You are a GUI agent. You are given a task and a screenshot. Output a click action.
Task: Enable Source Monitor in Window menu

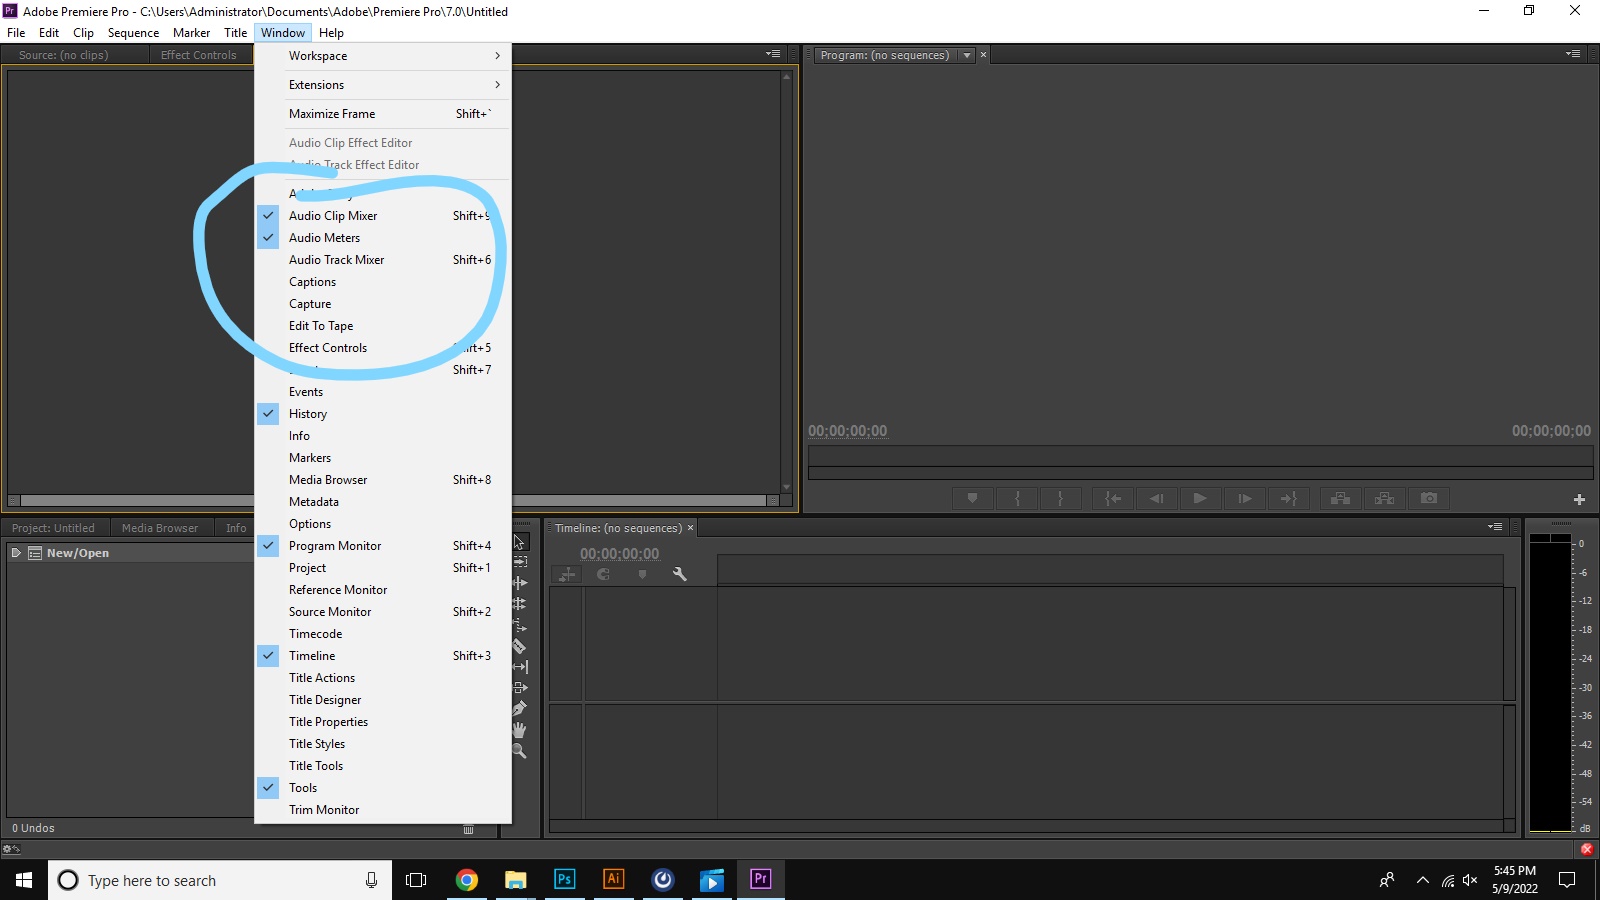pyautogui.click(x=383, y=612)
